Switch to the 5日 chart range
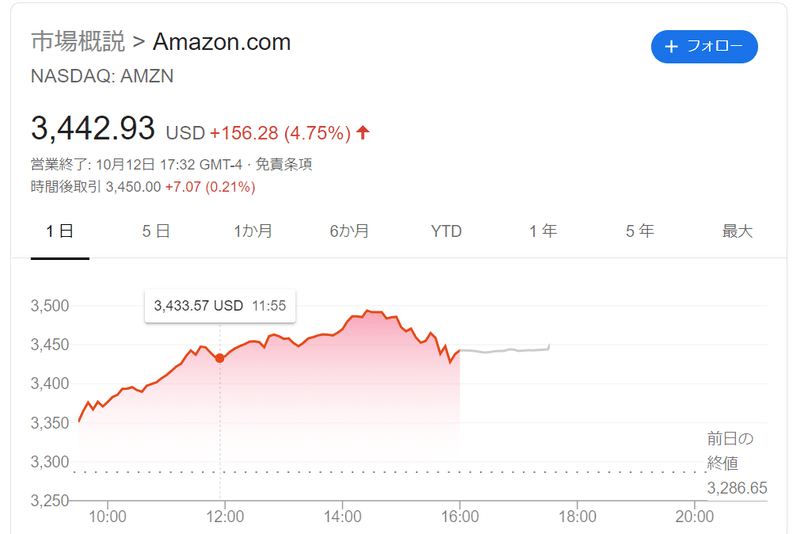The height and width of the screenshot is (534, 800). pyautogui.click(x=156, y=231)
